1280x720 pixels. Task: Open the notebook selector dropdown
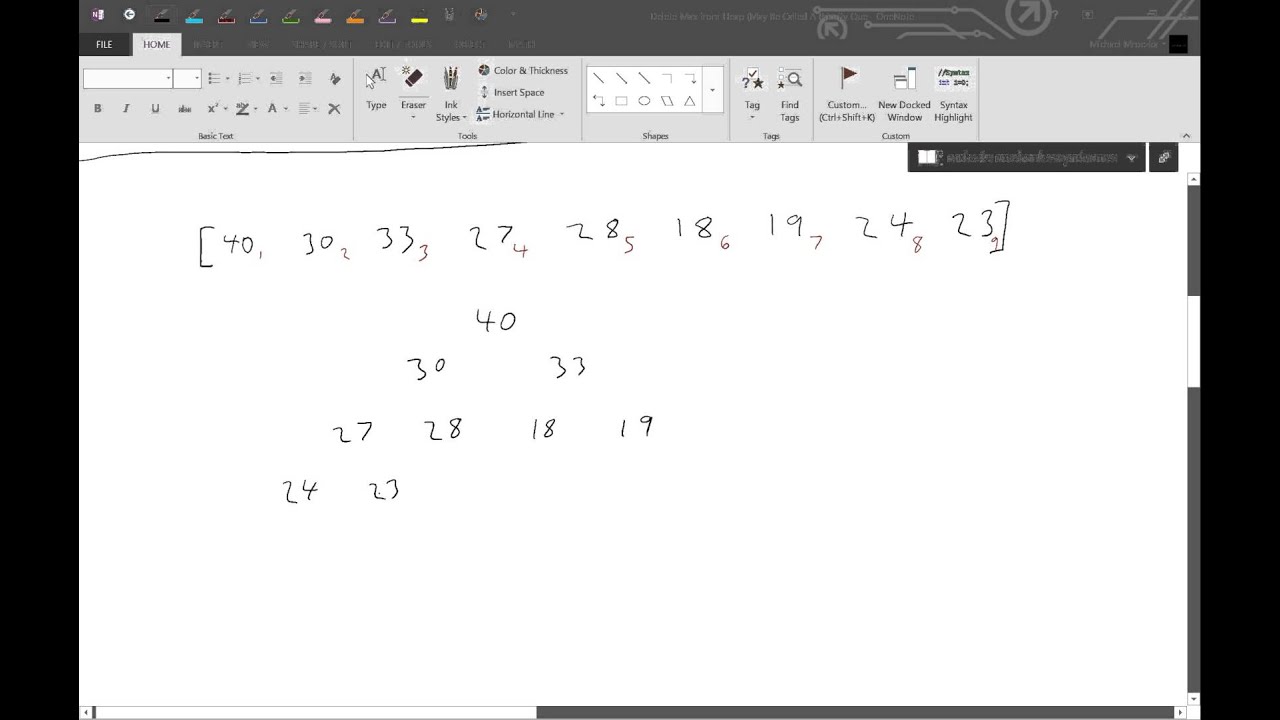[x=1027, y=157]
